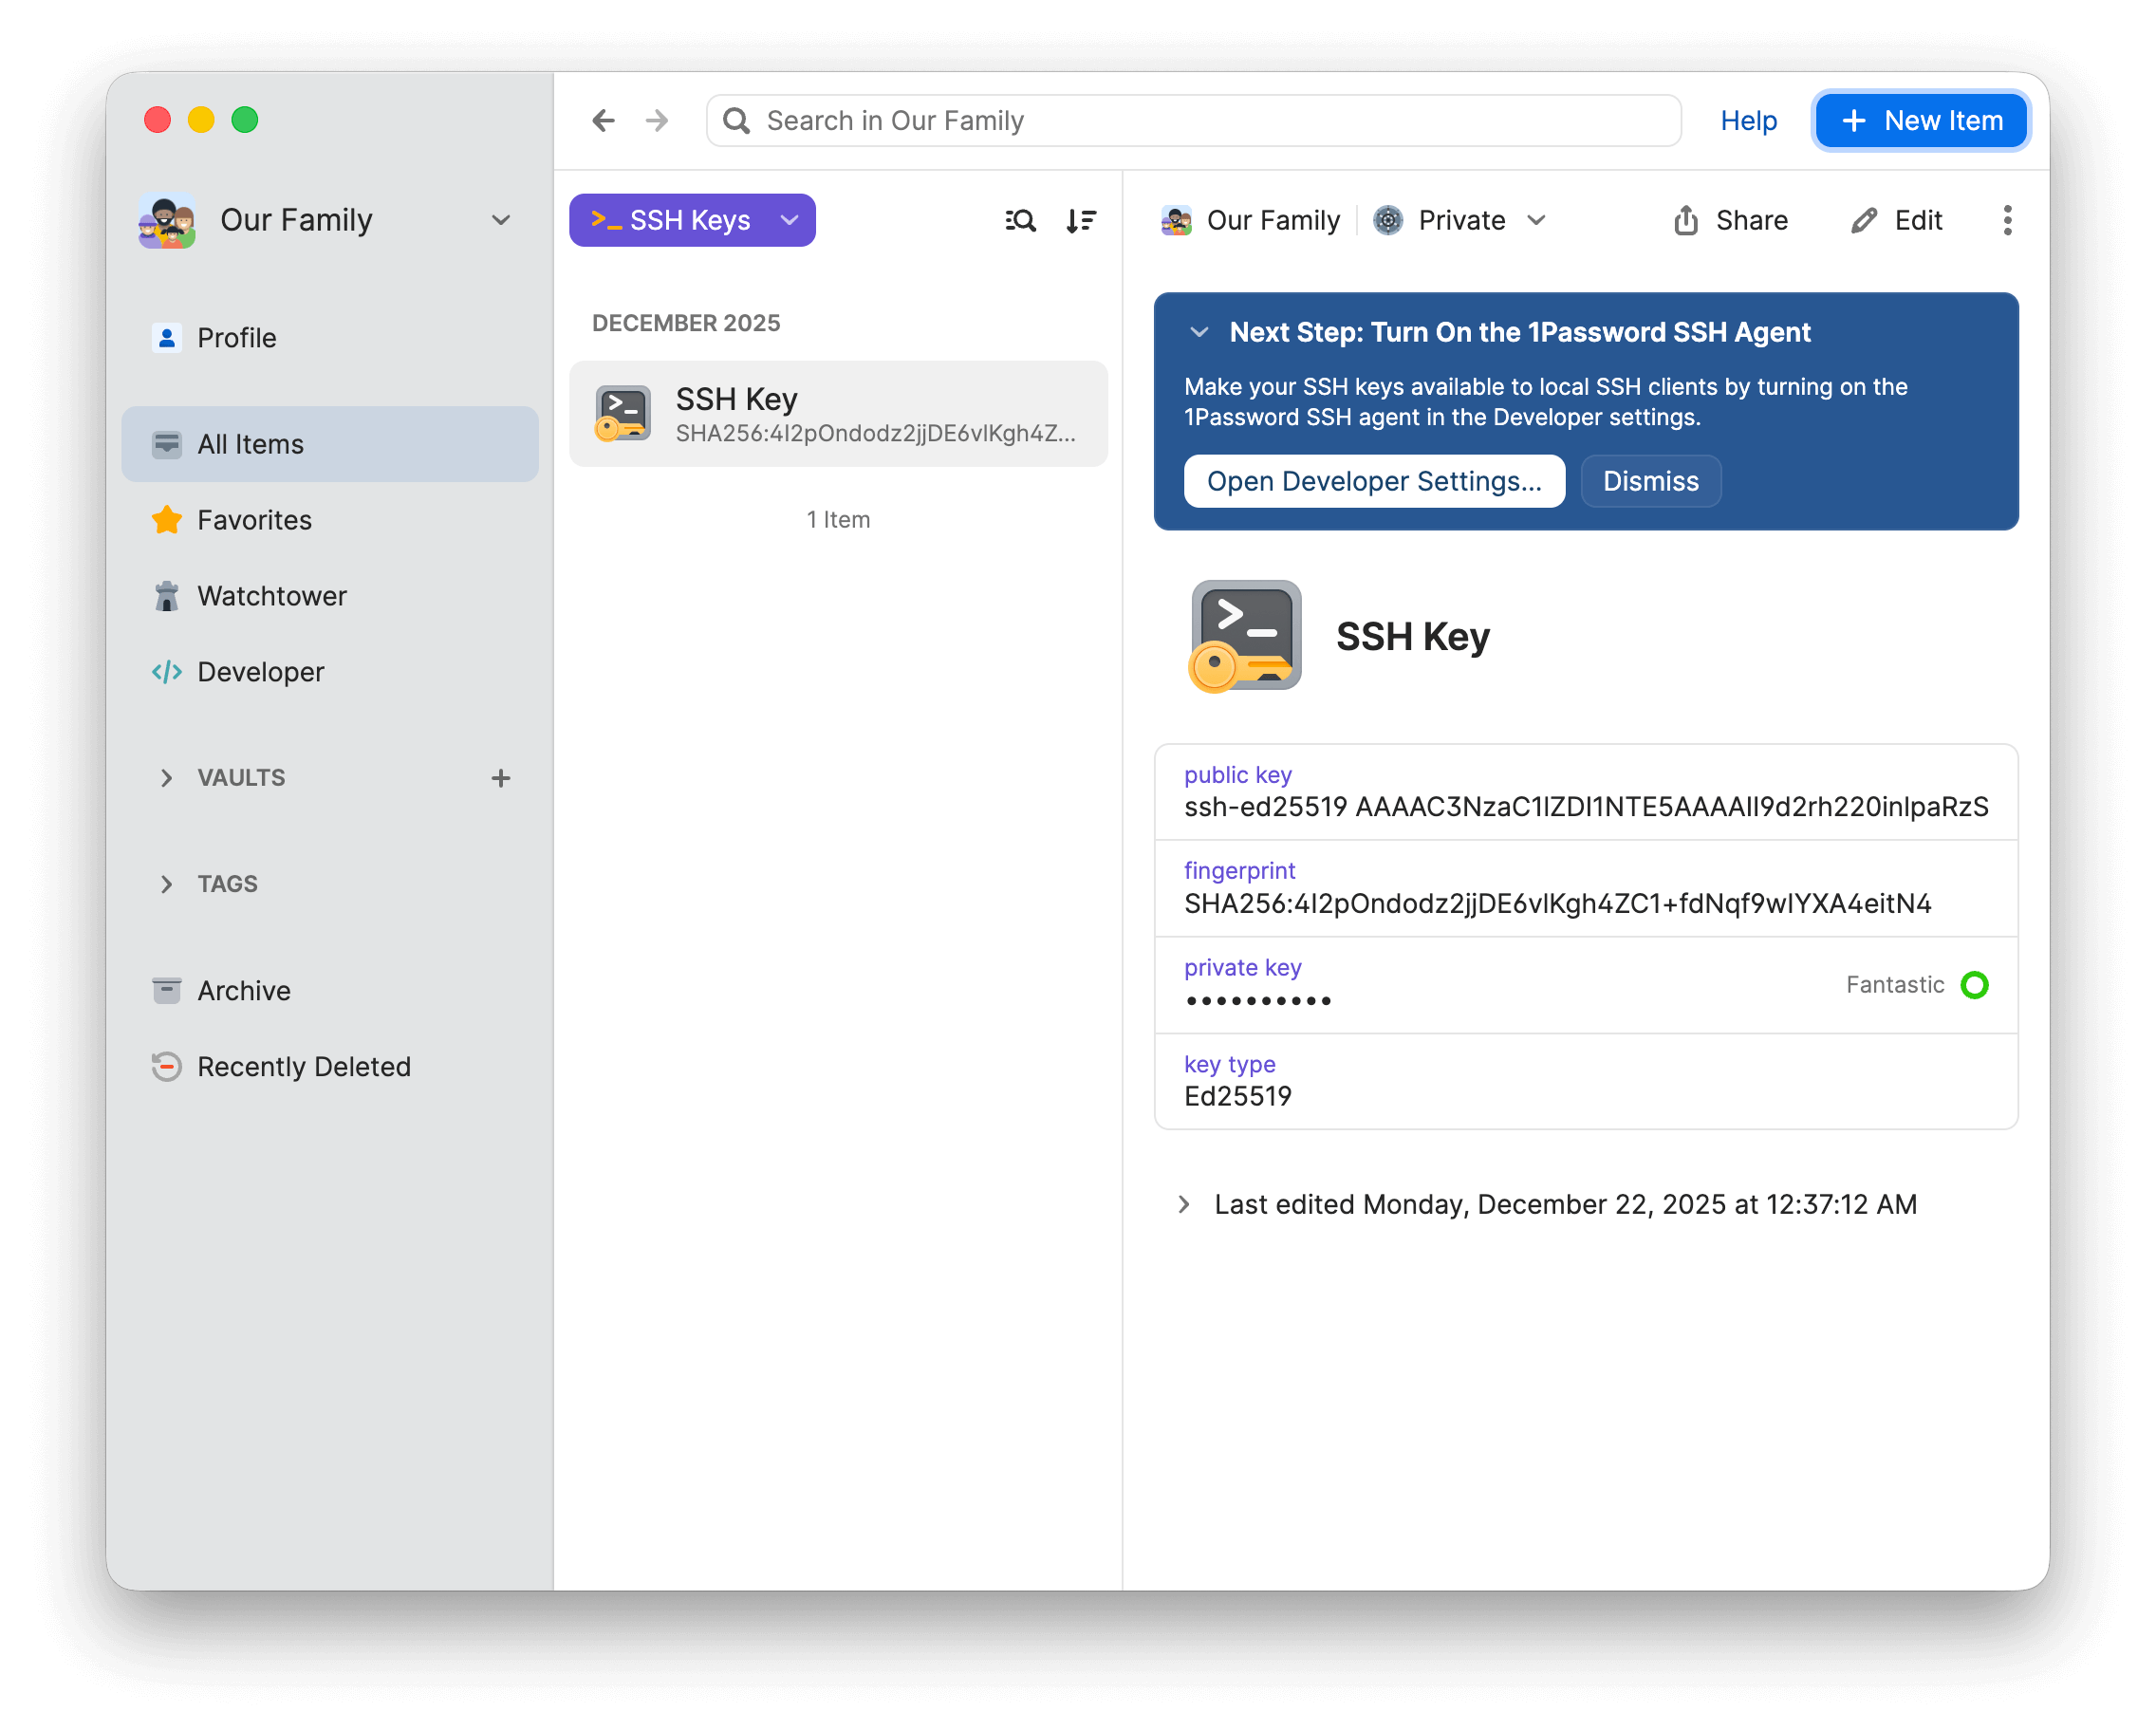Go back with the left arrow
Screen dimensions: 2156x1731
click(x=603, y=121)
